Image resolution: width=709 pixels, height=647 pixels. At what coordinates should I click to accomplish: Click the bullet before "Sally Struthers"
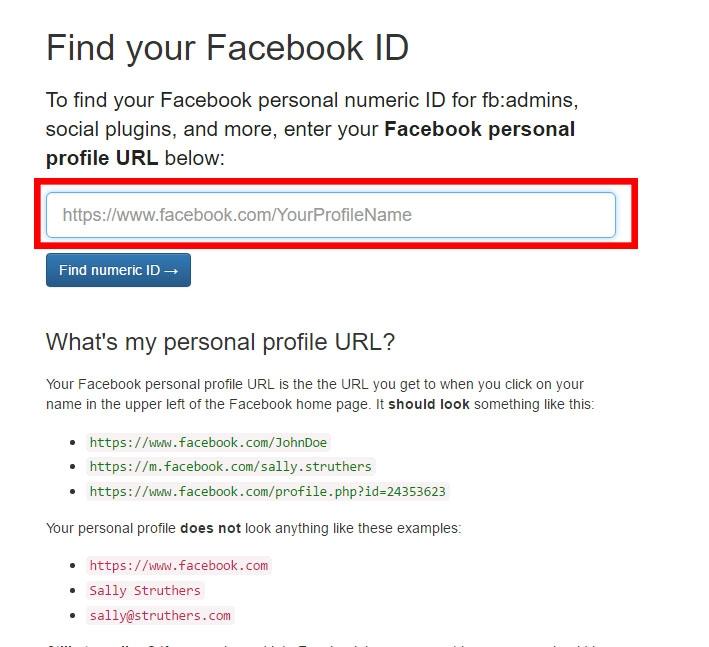(72, 590)
